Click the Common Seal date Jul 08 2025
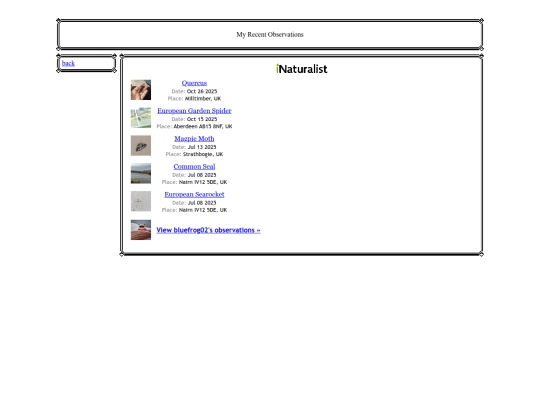540x405 pixels. [x=202, y=175]
